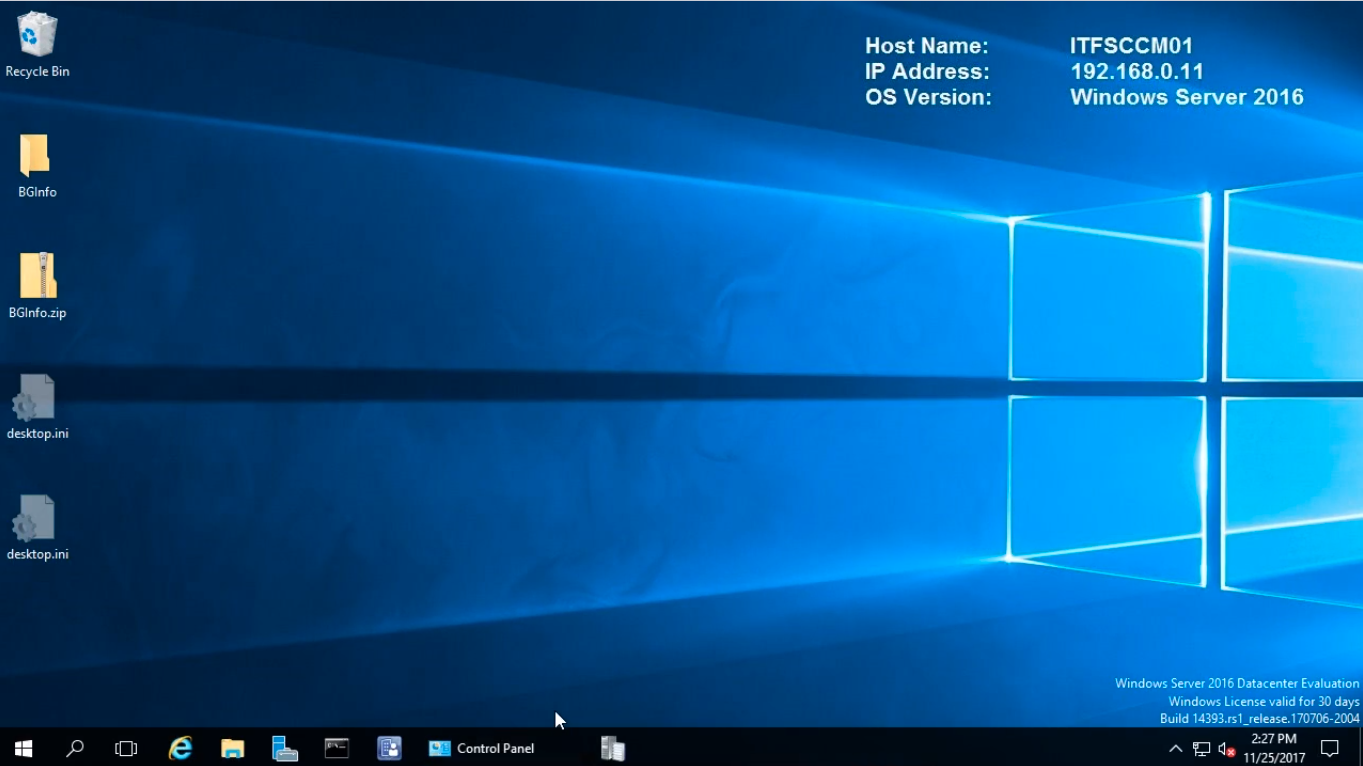Image resolution: width=1363 pixels, height=766 pixels.
Task: Click the muted volume speaker tray icon
Action: (1227, 749)
